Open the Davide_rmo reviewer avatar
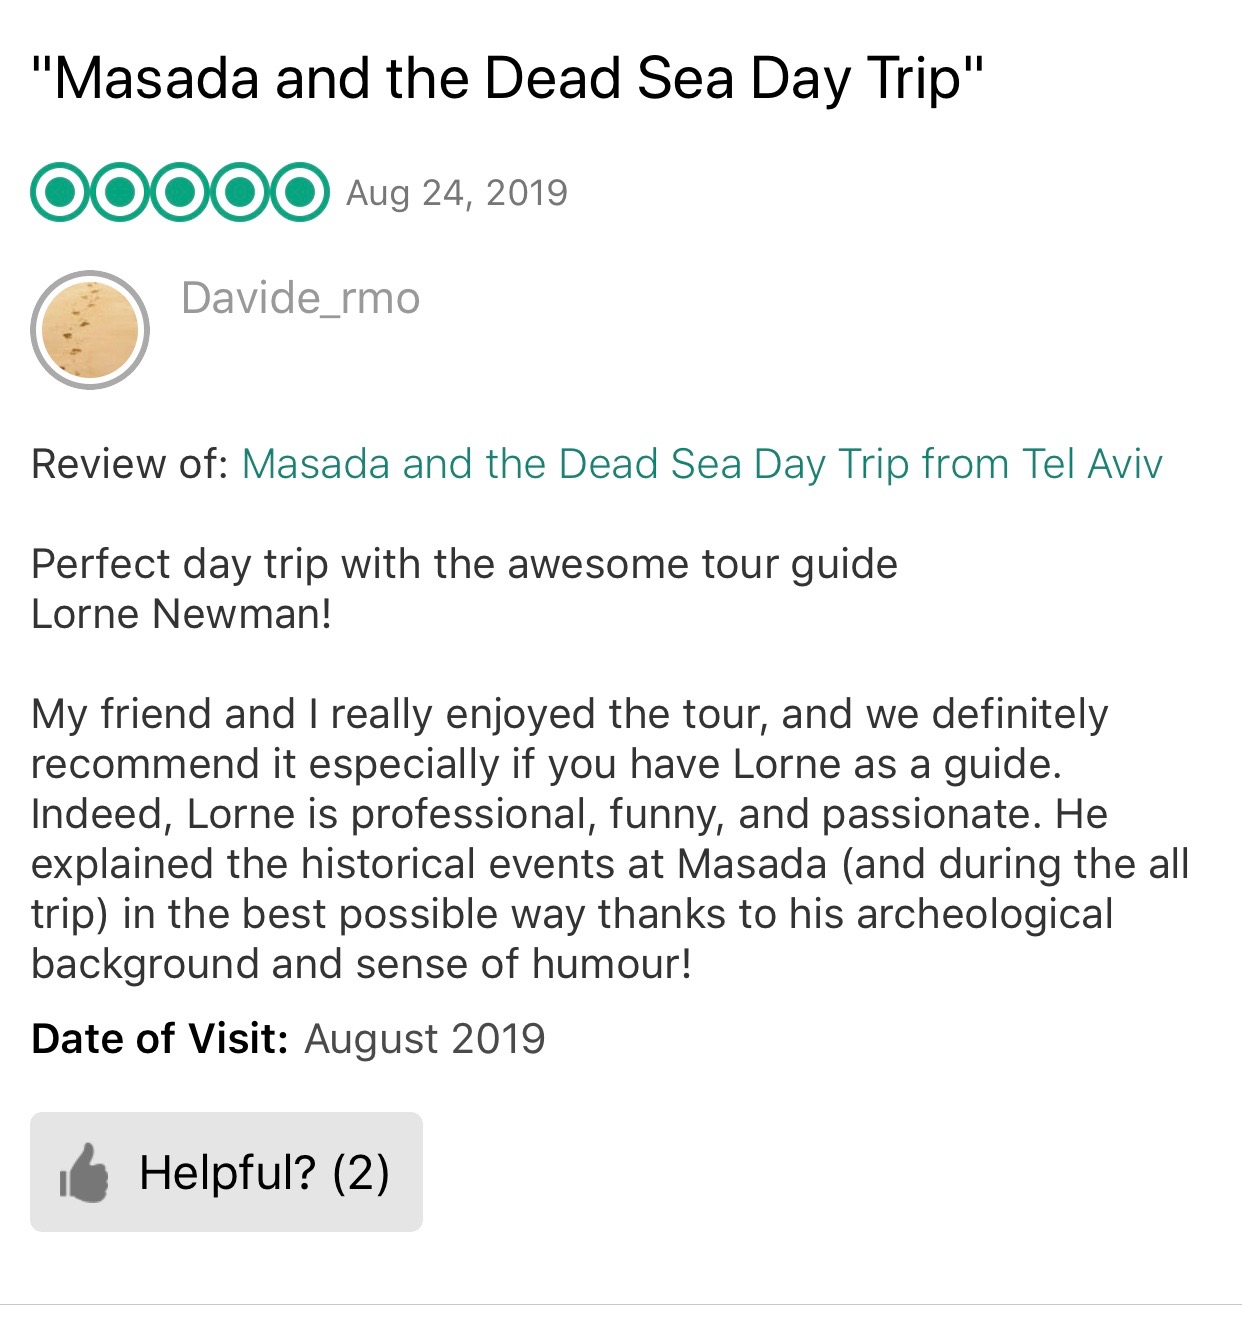1242x1317 pixels. tap(90, 330)
